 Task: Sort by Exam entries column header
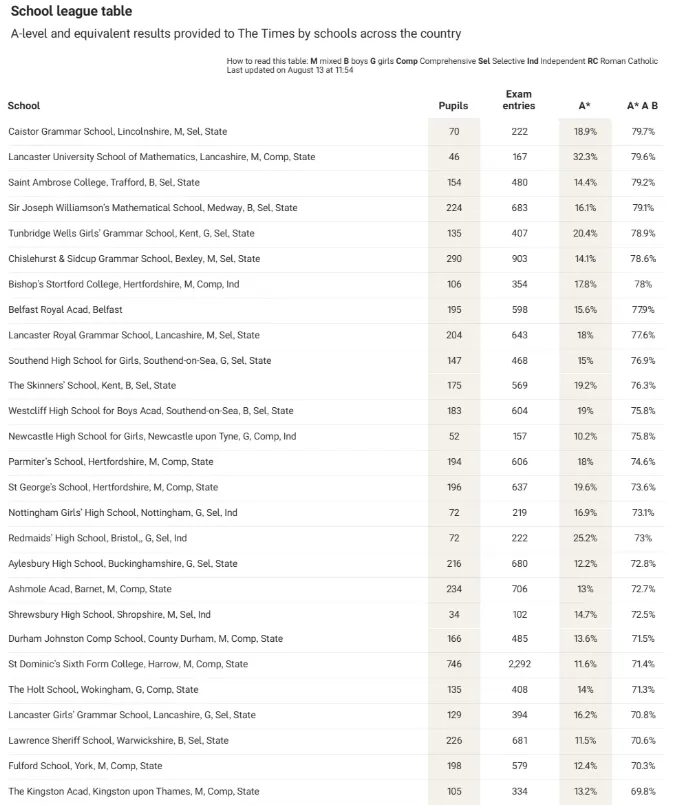519,100
